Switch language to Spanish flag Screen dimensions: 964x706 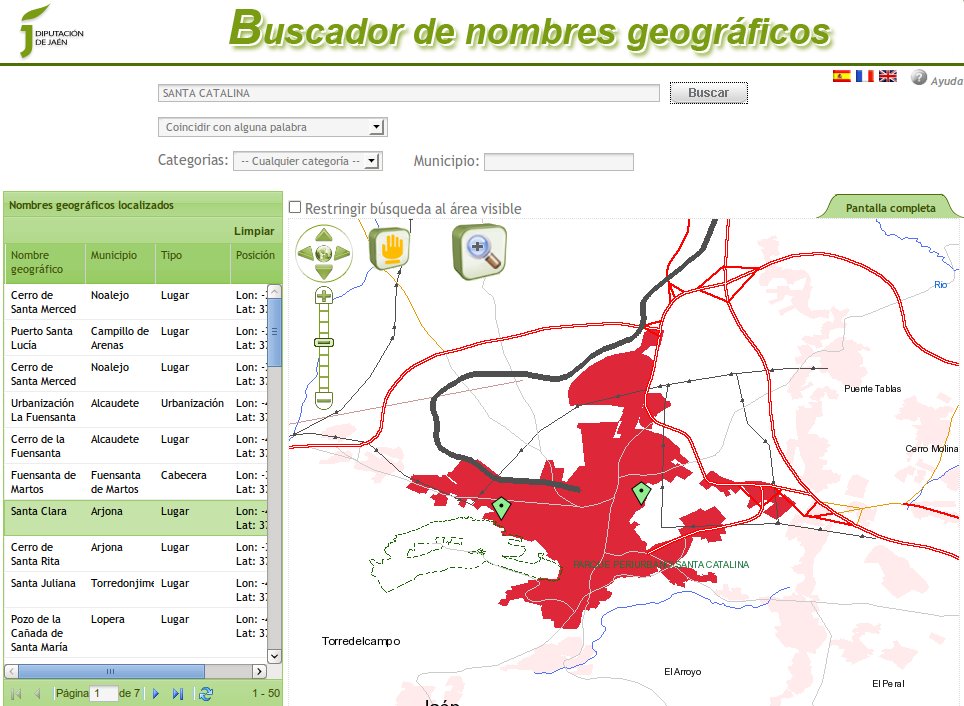click(x=842, y=76)
